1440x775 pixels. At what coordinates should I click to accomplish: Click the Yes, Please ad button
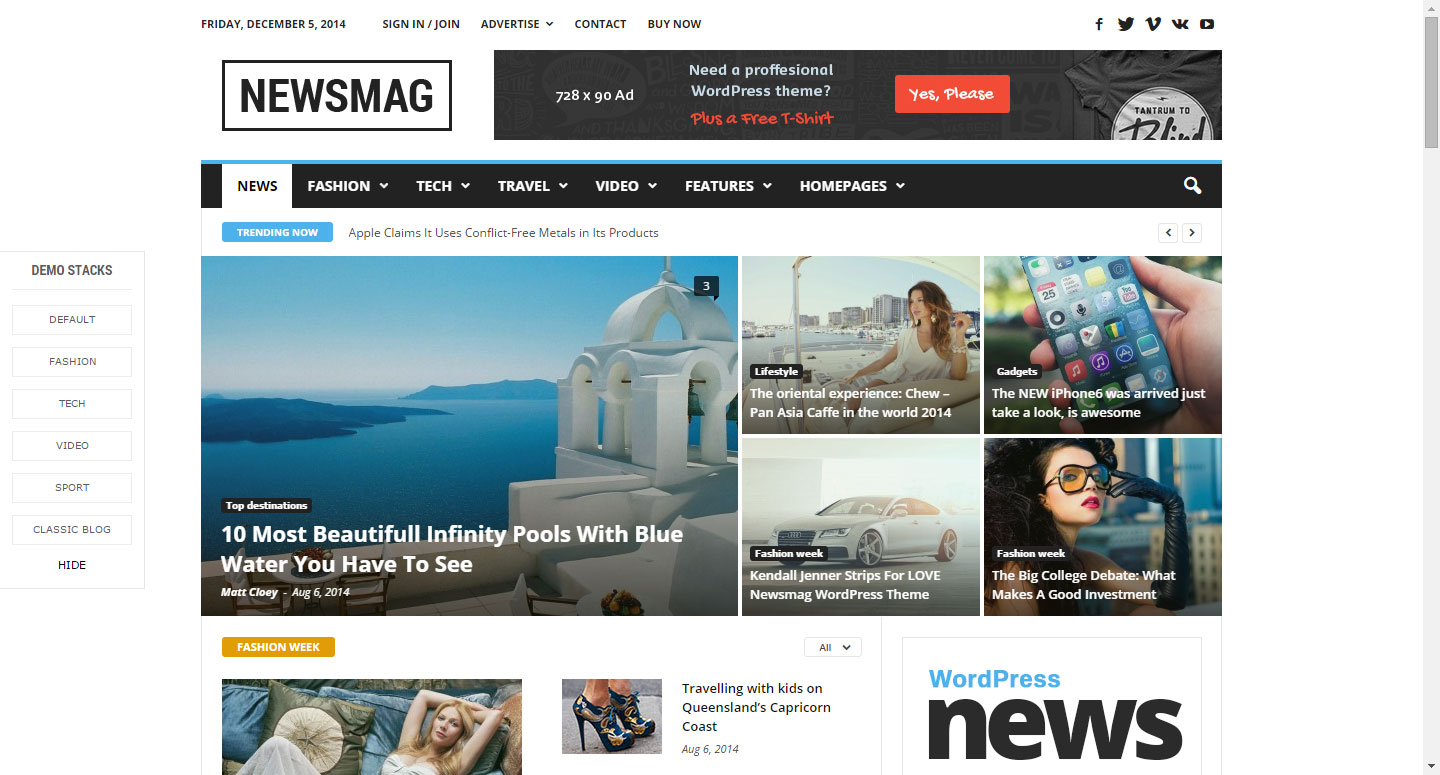point(952,94)
